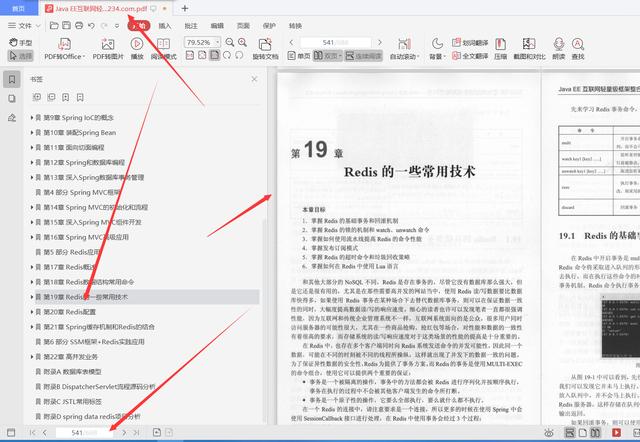The image size is (640, 442).
Task: Jump to last page in status bar
Action: (136, 433)
